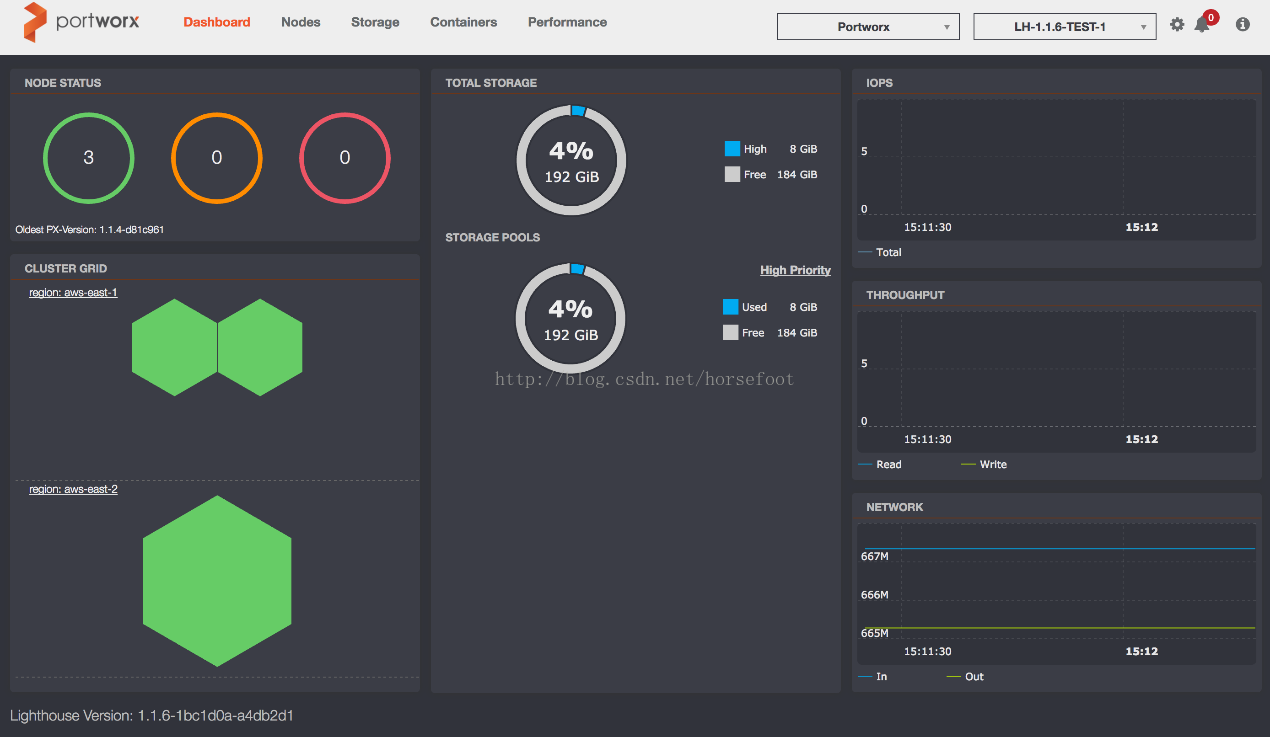This screenshot has width=1270, height=737.
Task: Click the blue High legend swatch
Action: (x=732, y=149)
